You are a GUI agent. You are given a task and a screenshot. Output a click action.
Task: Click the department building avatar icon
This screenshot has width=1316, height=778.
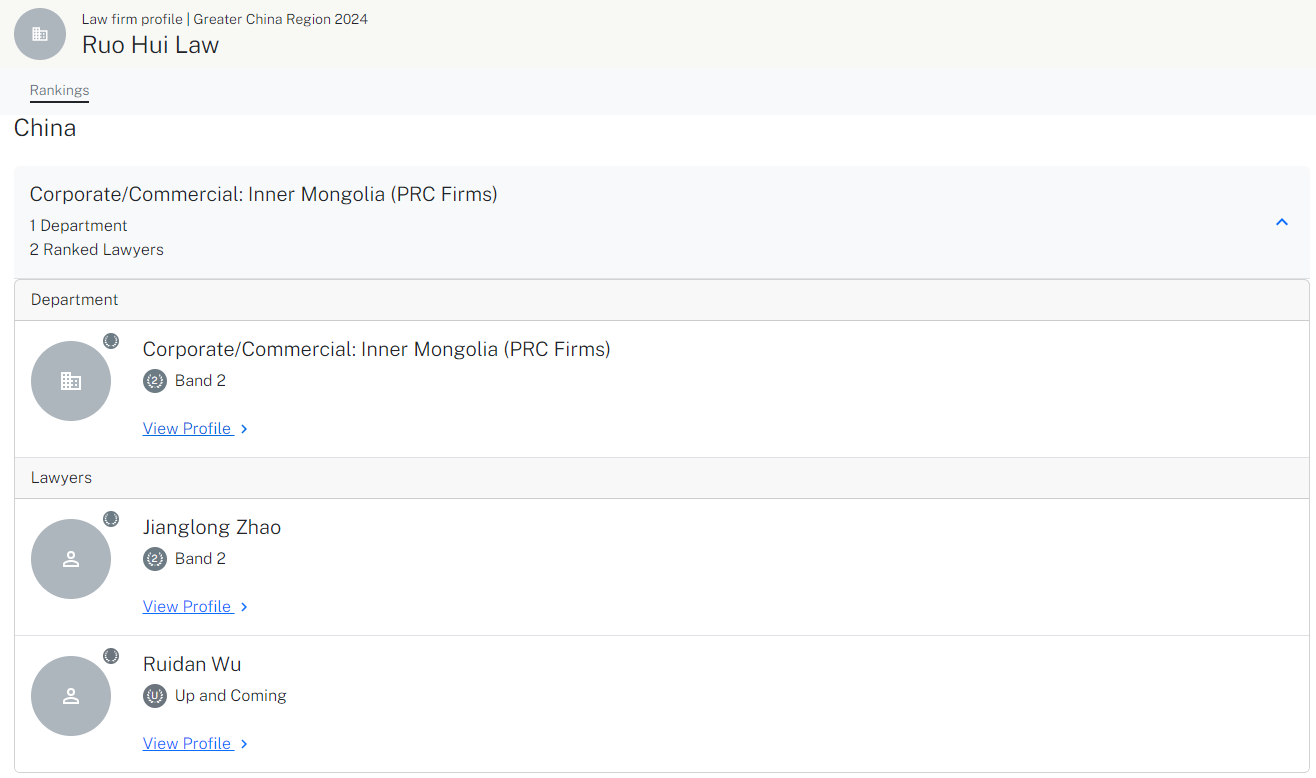coord(71,381)
